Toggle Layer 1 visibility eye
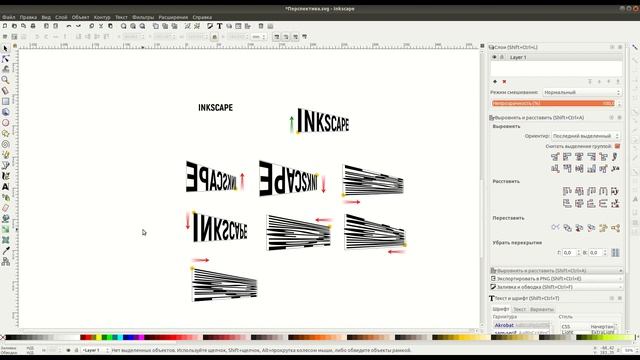 (x=494, y=57)
